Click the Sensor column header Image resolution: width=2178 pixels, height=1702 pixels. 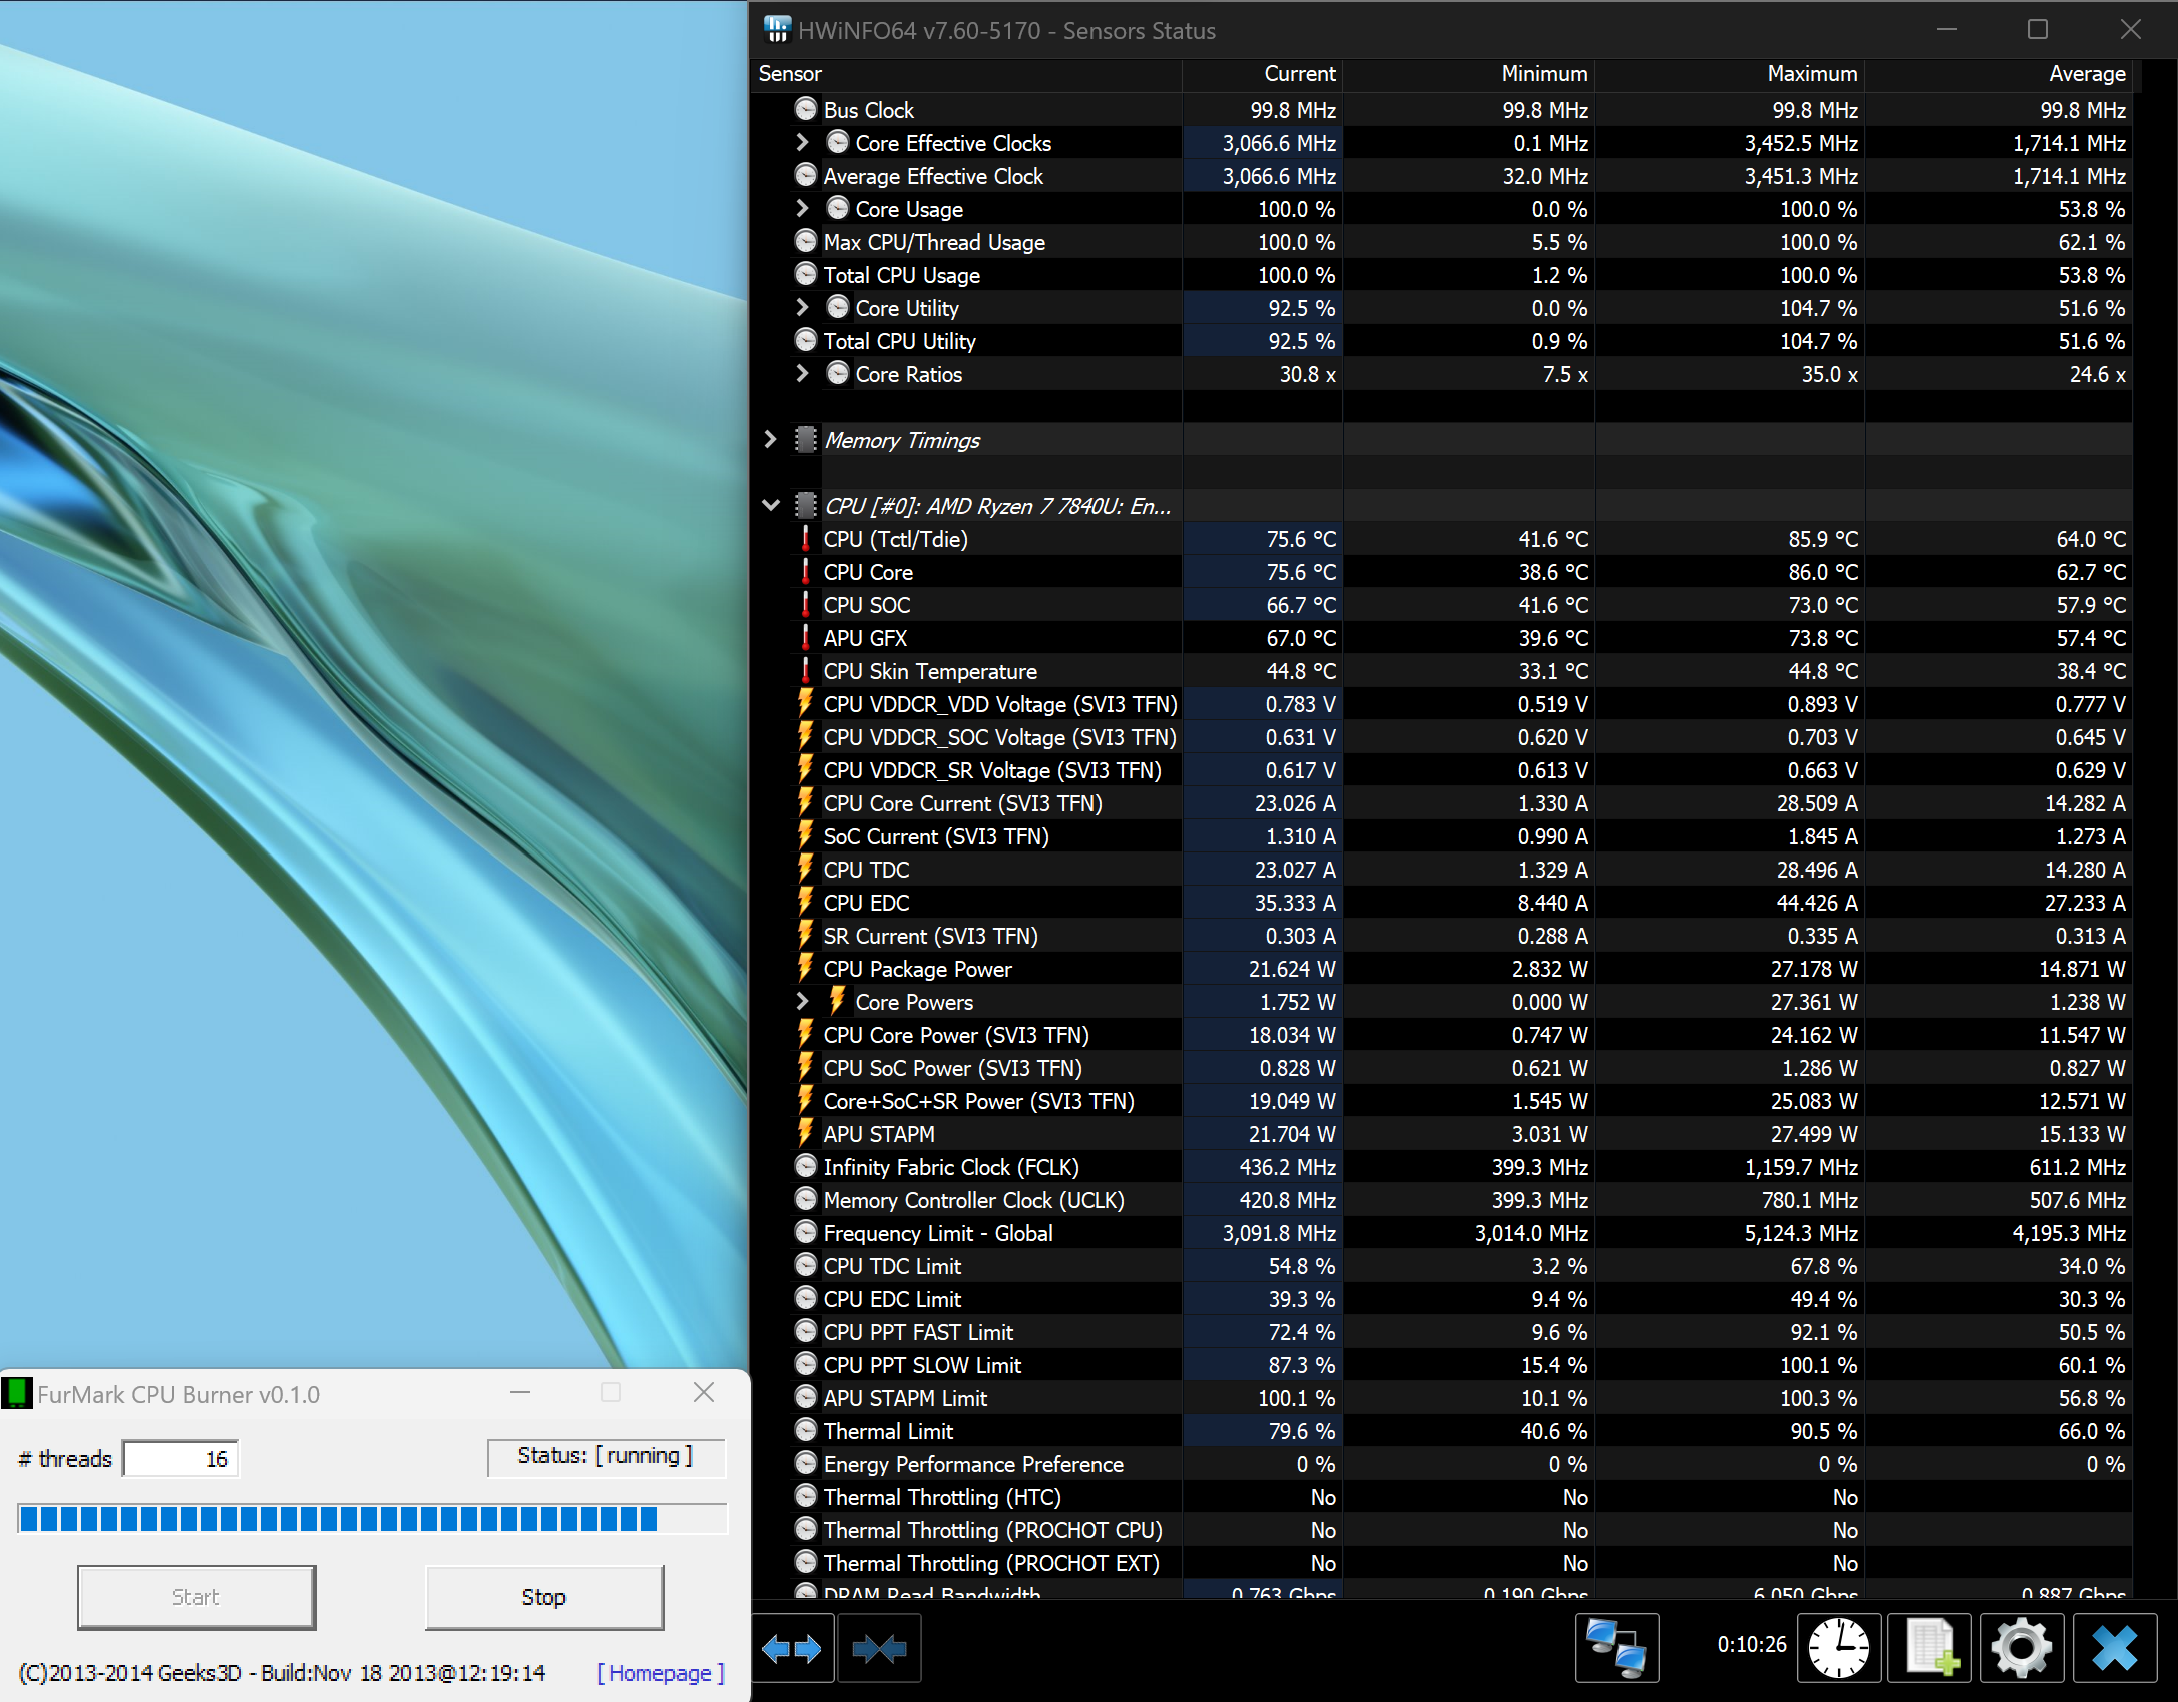click(x=966, y=74)
